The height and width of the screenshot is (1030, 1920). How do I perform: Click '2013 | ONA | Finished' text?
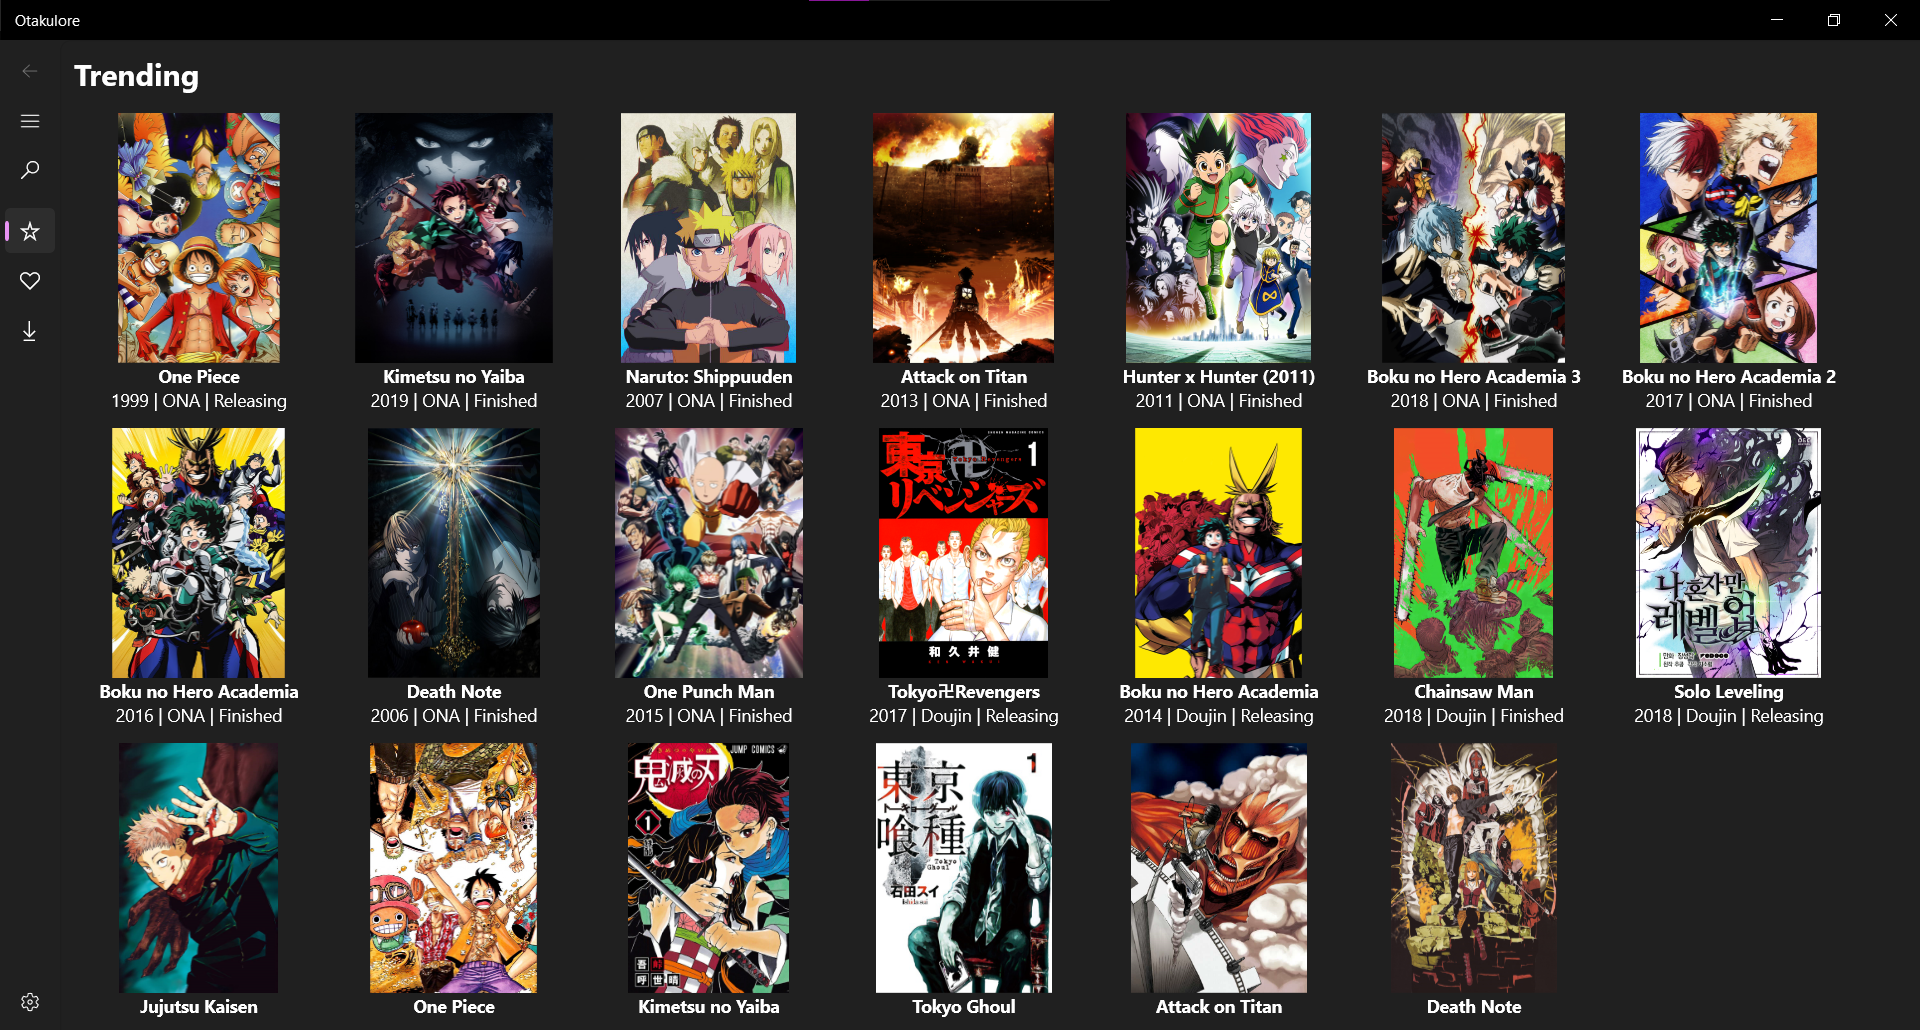(x=964, y=401)
